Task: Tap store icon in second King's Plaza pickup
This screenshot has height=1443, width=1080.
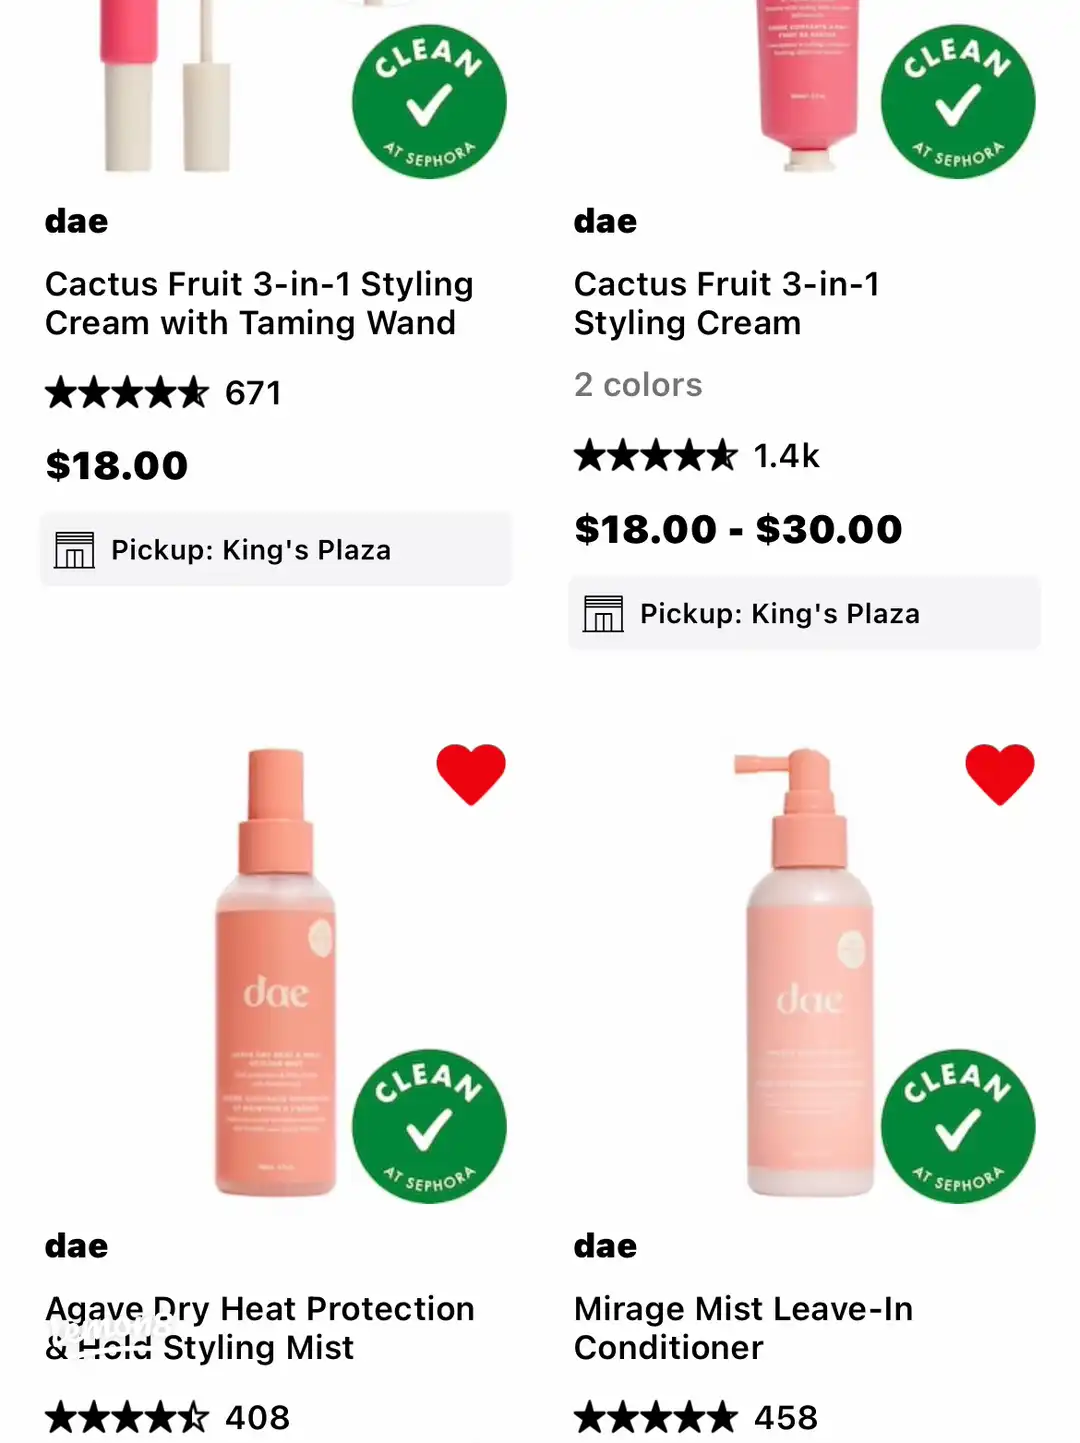Action: pyautogui.click(x=603, y=614)
